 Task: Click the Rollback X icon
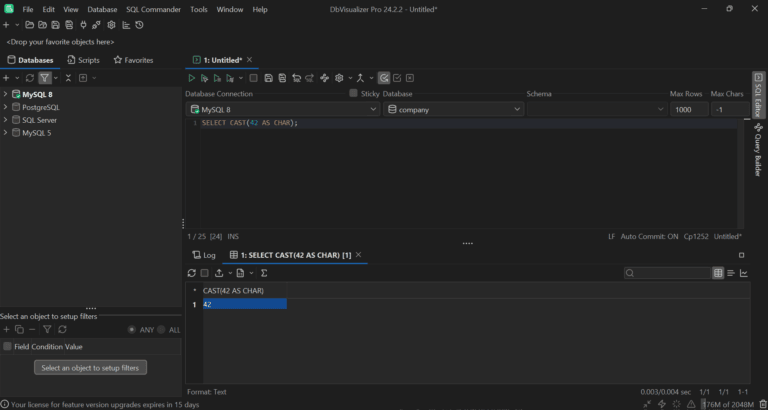410,78
